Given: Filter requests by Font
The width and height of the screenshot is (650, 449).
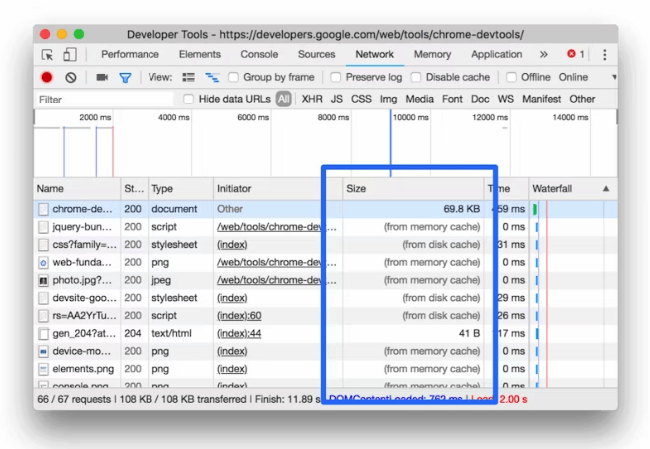Looking at the screenshot, I should (452, 99).
